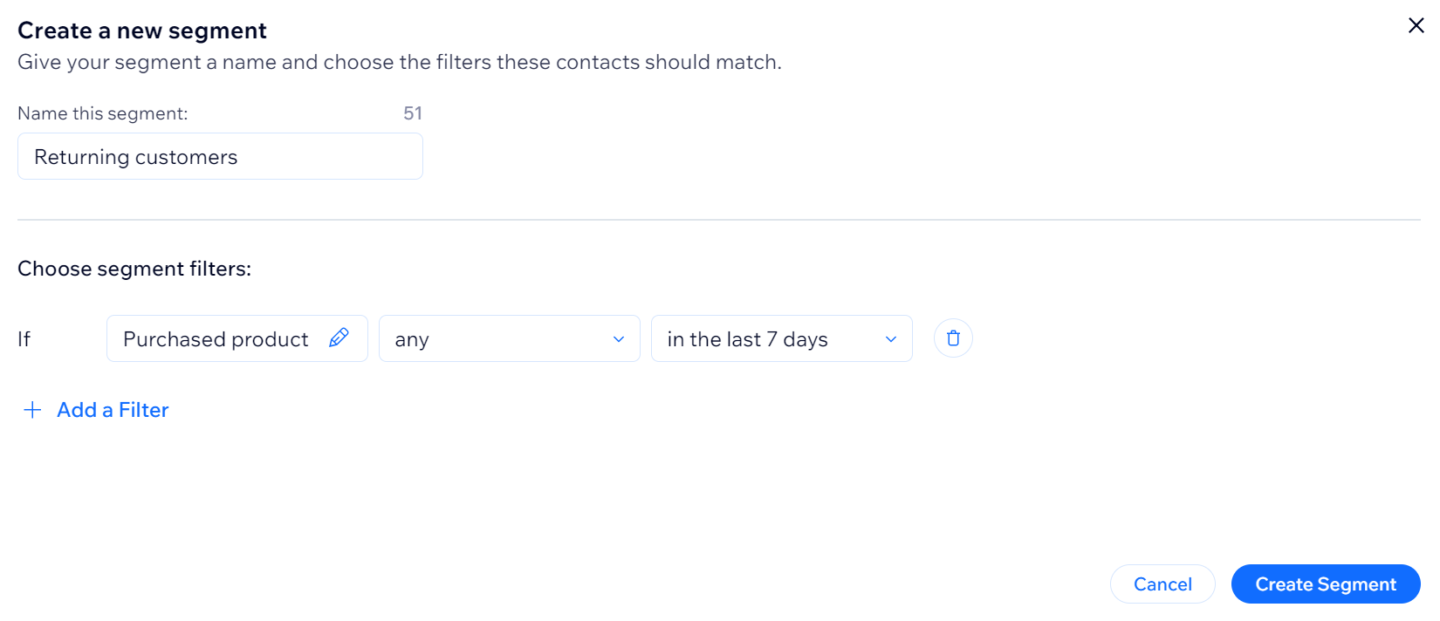
Task: Click the plus icon beside Add a Filter
Action: (33, 410)
